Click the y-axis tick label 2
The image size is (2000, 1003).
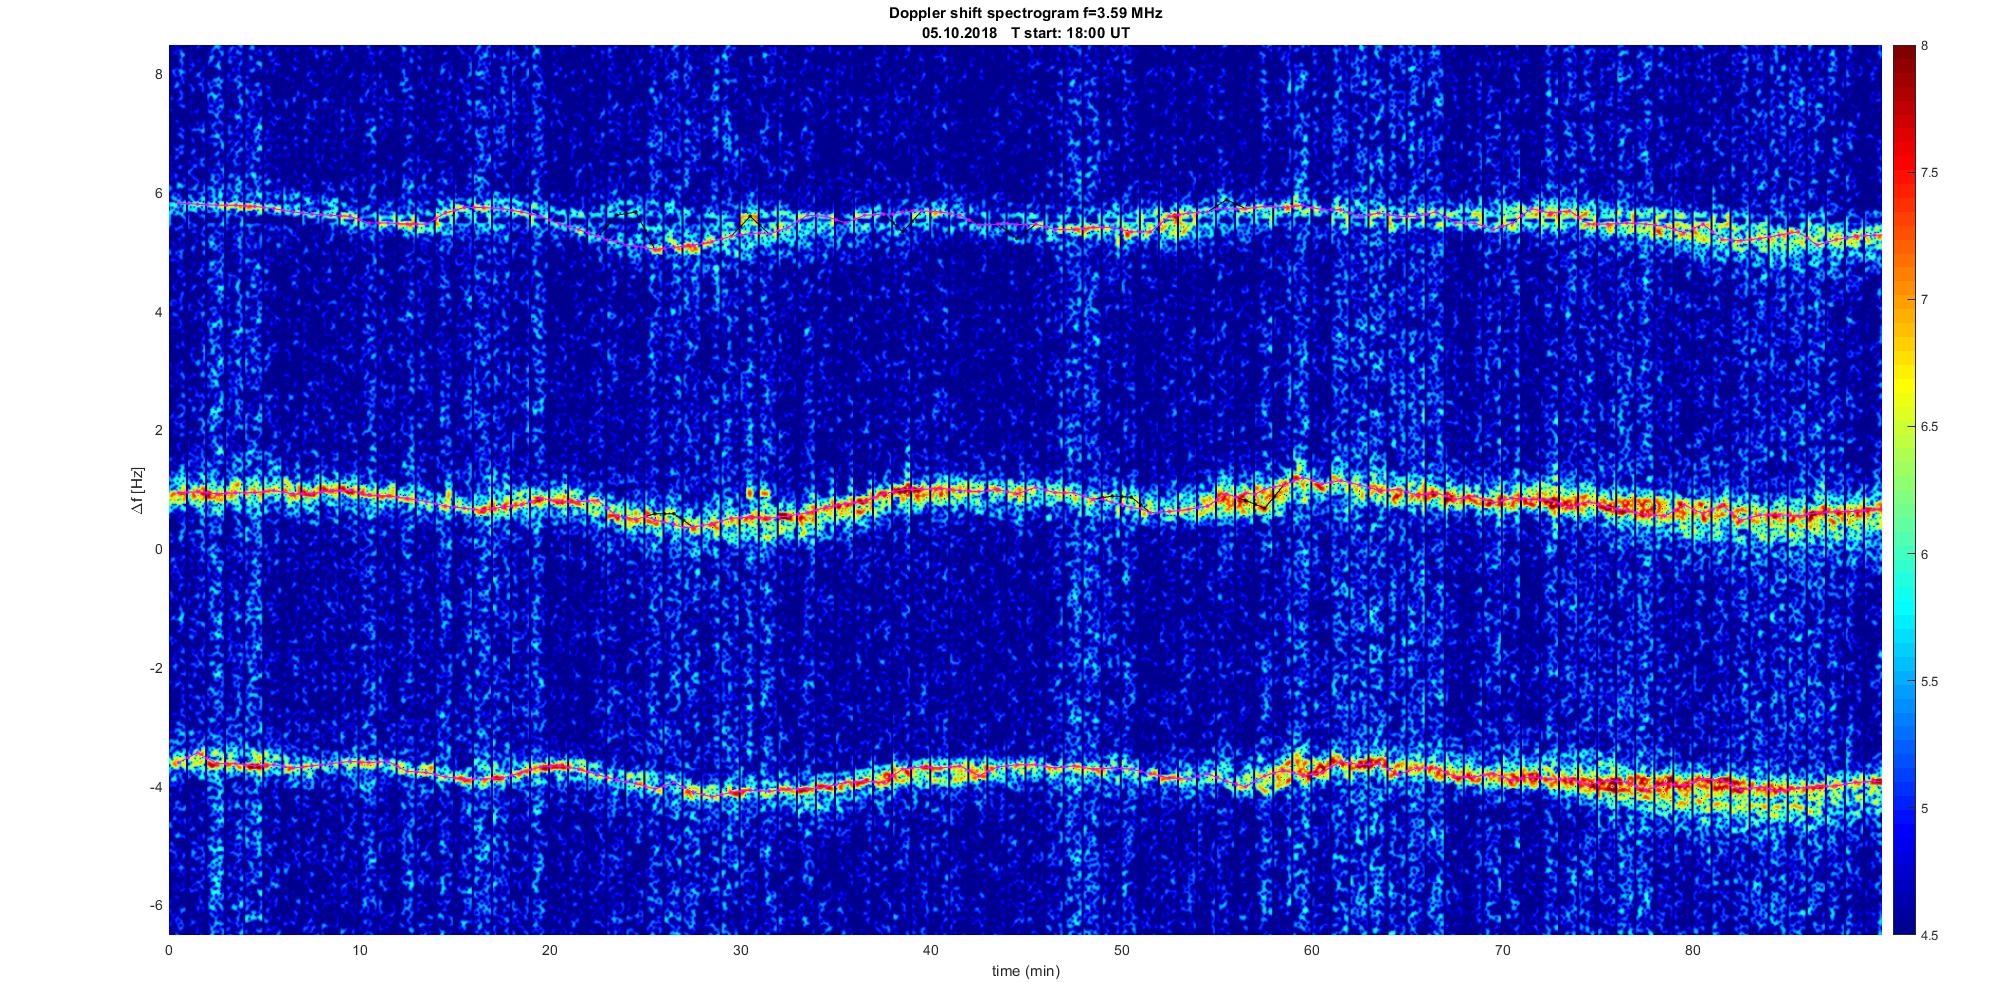pos(158,431)
